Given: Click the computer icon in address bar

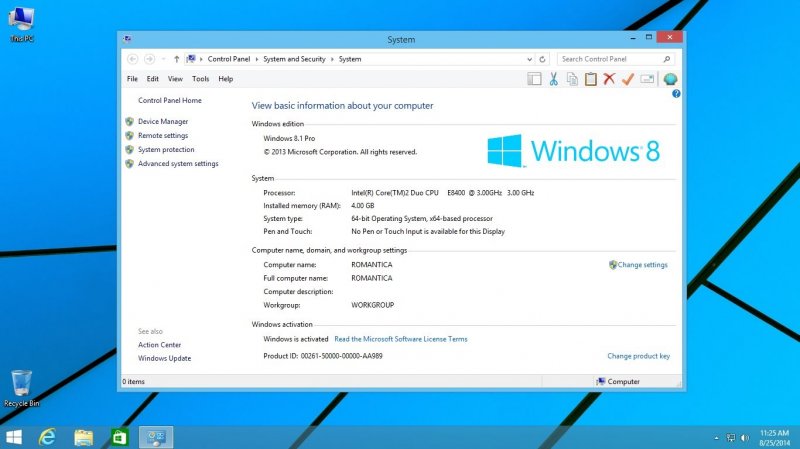Looking at the screenshot, I should tap(191, 59).
